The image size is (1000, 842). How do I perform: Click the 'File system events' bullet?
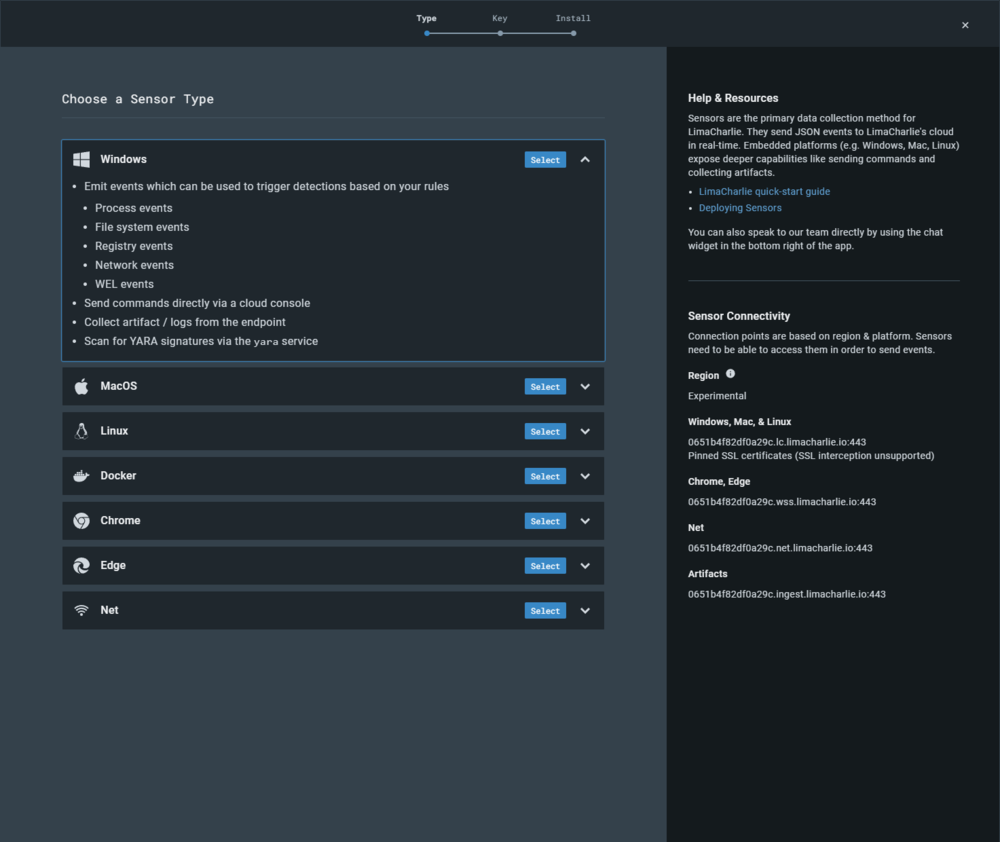(x=142, y=227)
